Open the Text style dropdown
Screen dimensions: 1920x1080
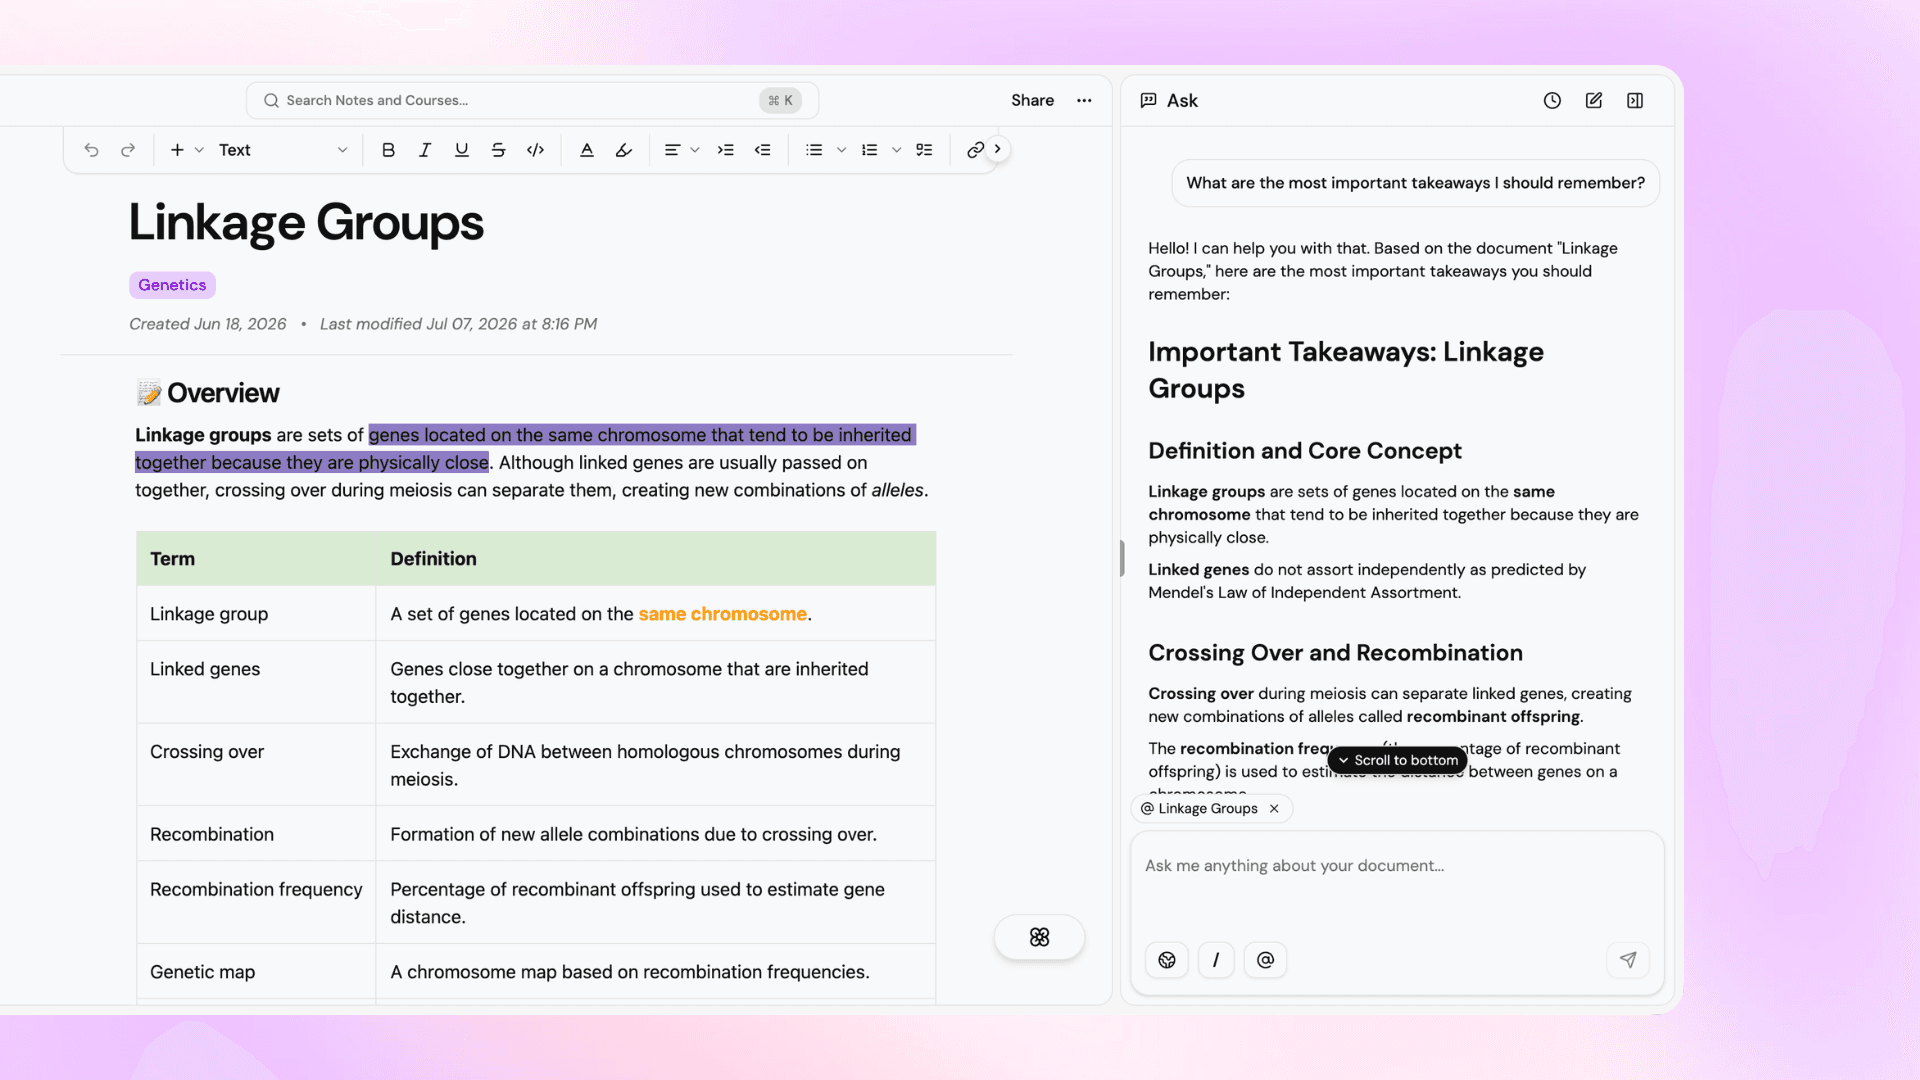click(283, 150)
